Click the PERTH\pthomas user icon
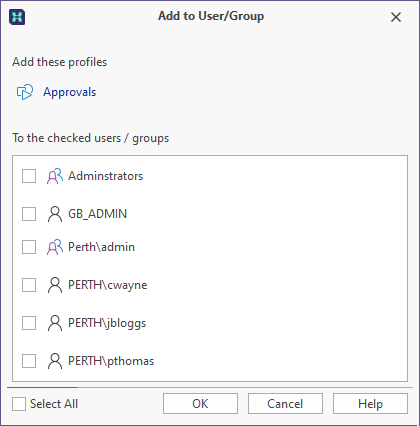 55,361
